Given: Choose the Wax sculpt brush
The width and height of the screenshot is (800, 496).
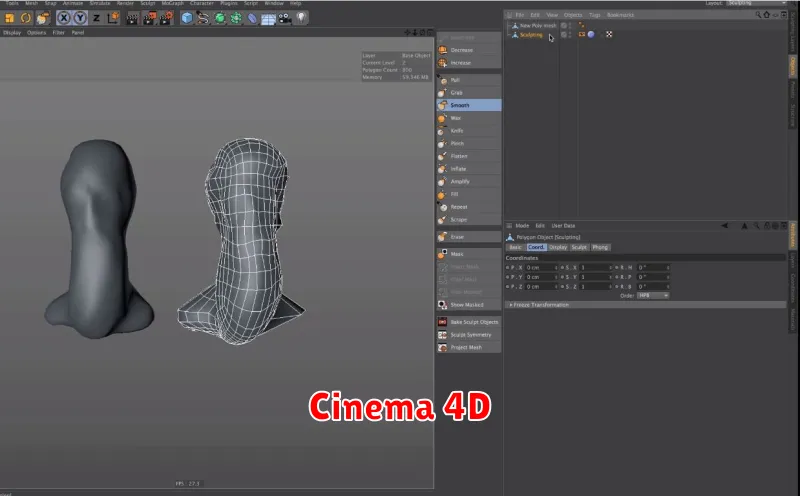Looking at the screenshot, I should pyautogui.click(x=468, y=118).
